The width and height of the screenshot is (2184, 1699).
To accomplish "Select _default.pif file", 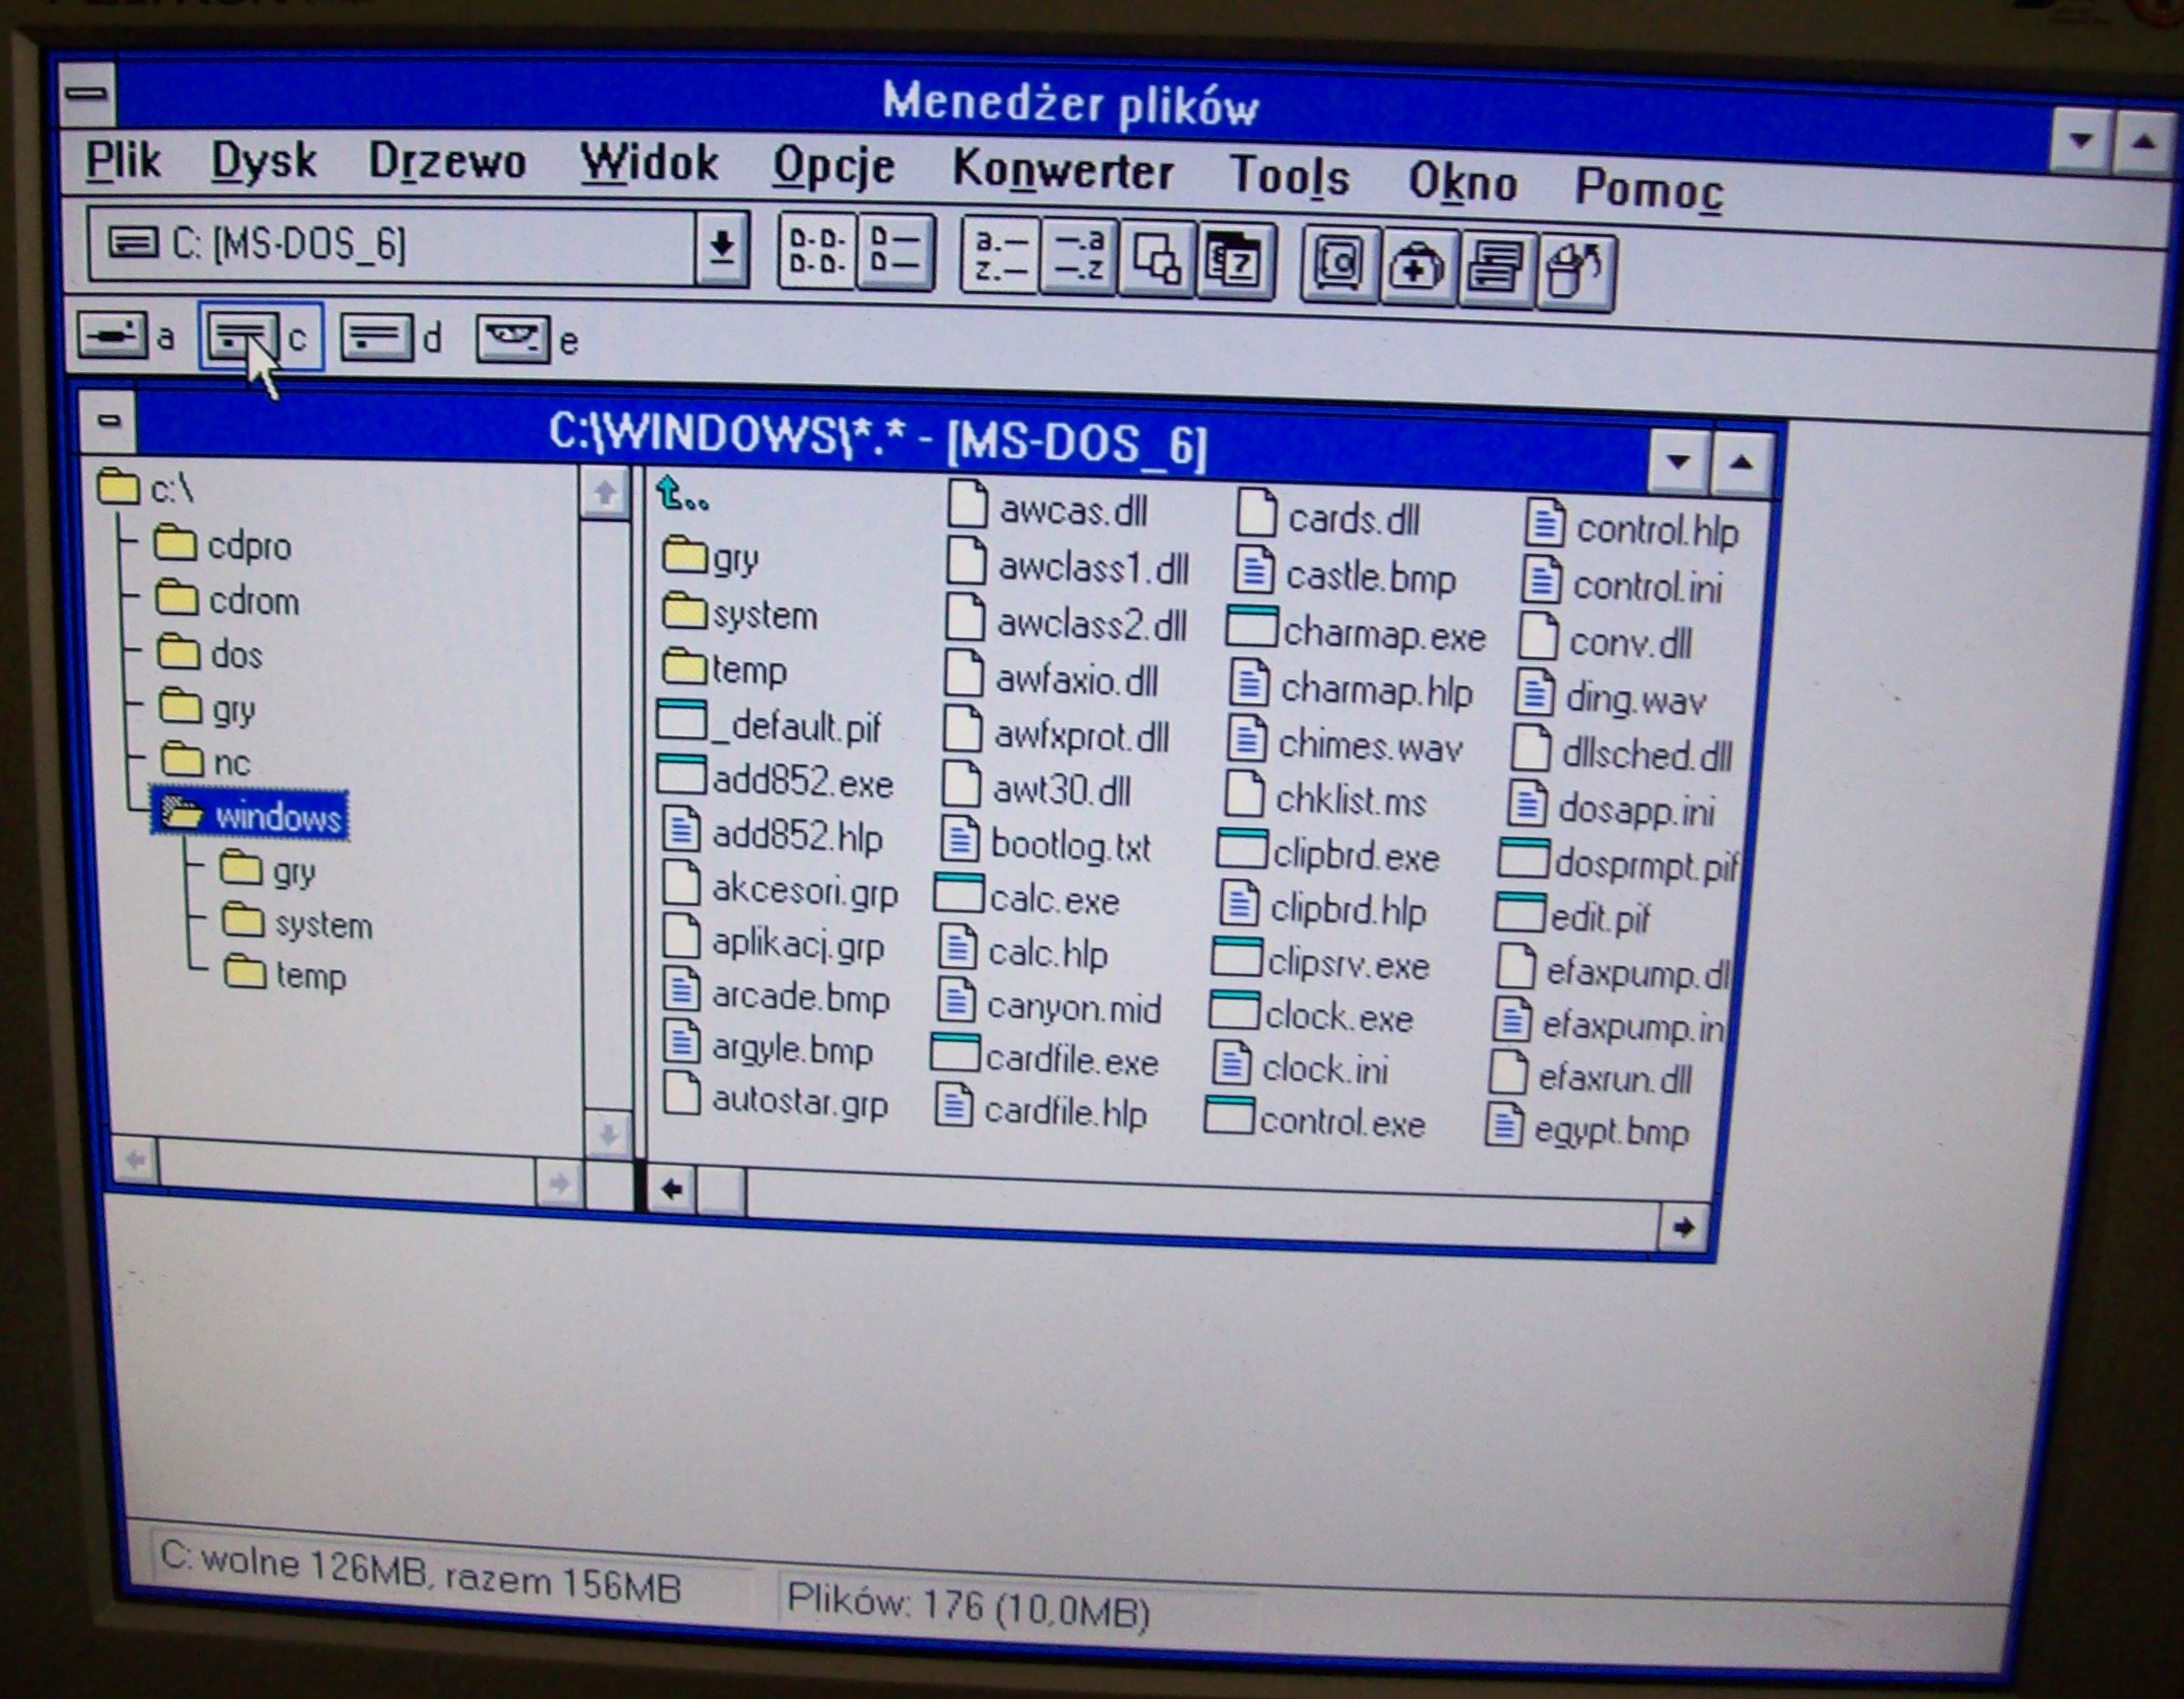I will (769, 725).
